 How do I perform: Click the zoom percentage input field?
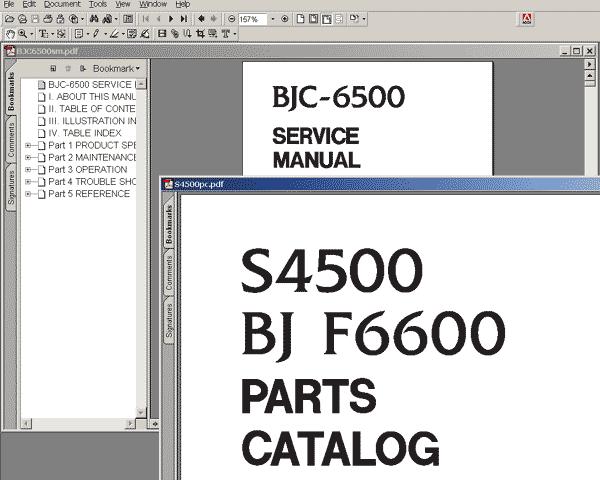tap(252, 19)
